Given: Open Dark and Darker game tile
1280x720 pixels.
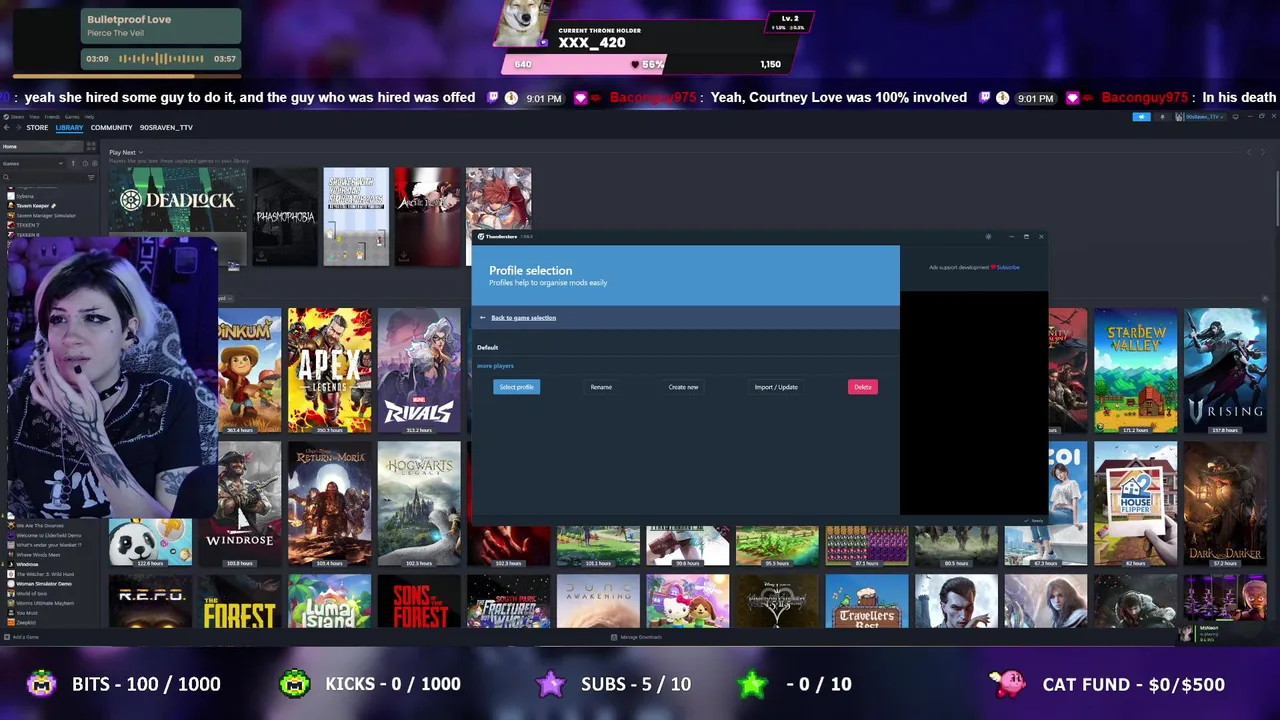Looking at the screenshot, I should (x=1225, y=504).
